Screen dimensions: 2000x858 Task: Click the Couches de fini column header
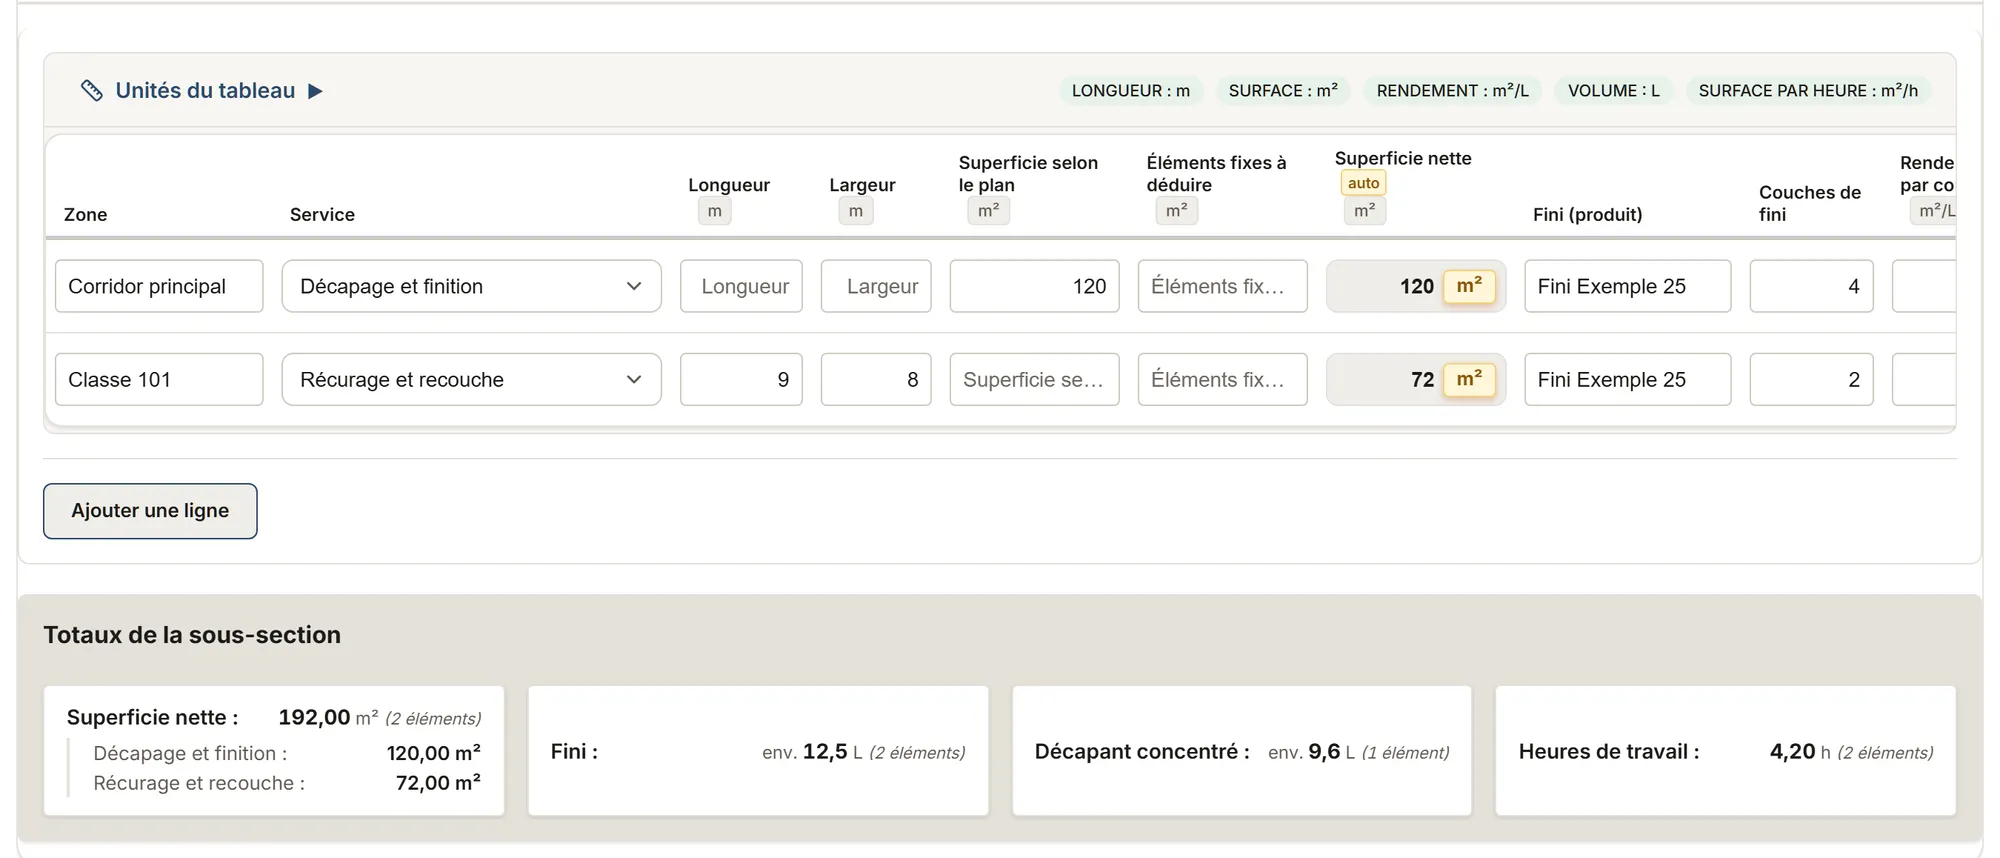click(1809, 203)
